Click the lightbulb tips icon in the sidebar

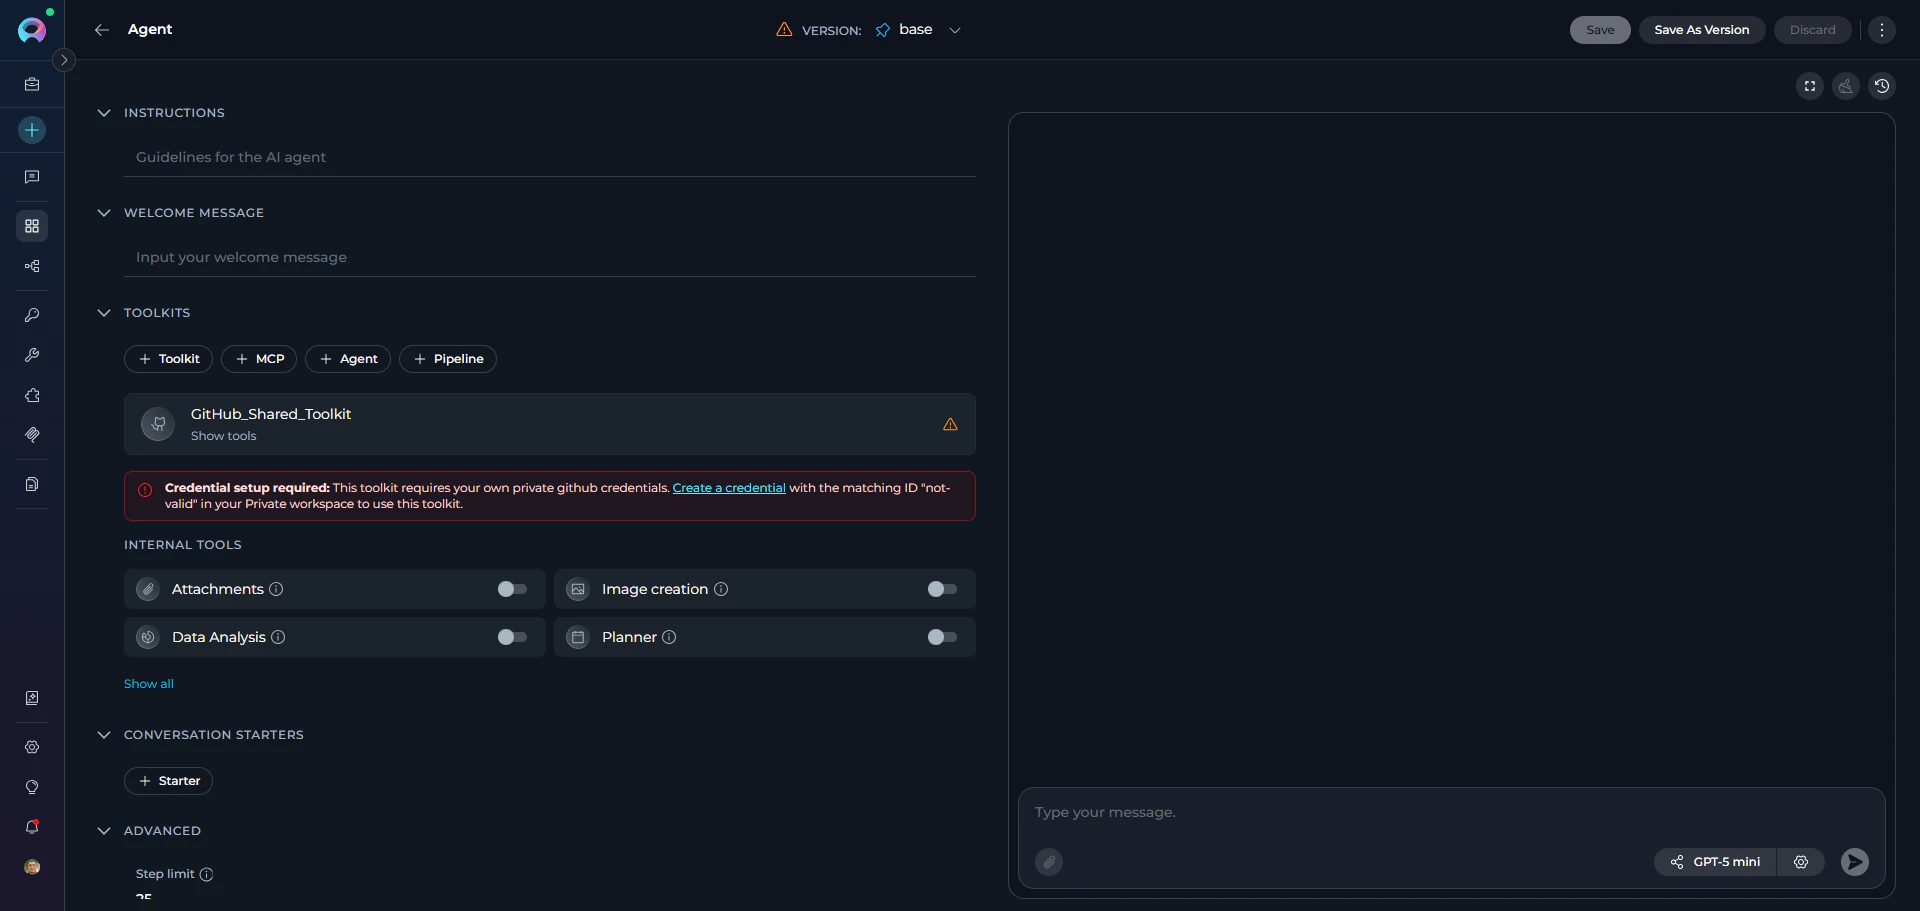pos(32,787)
